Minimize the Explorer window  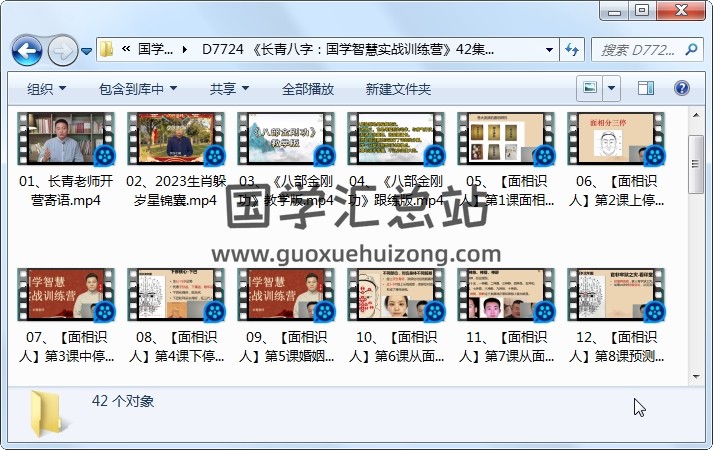[x=614, y=11]
